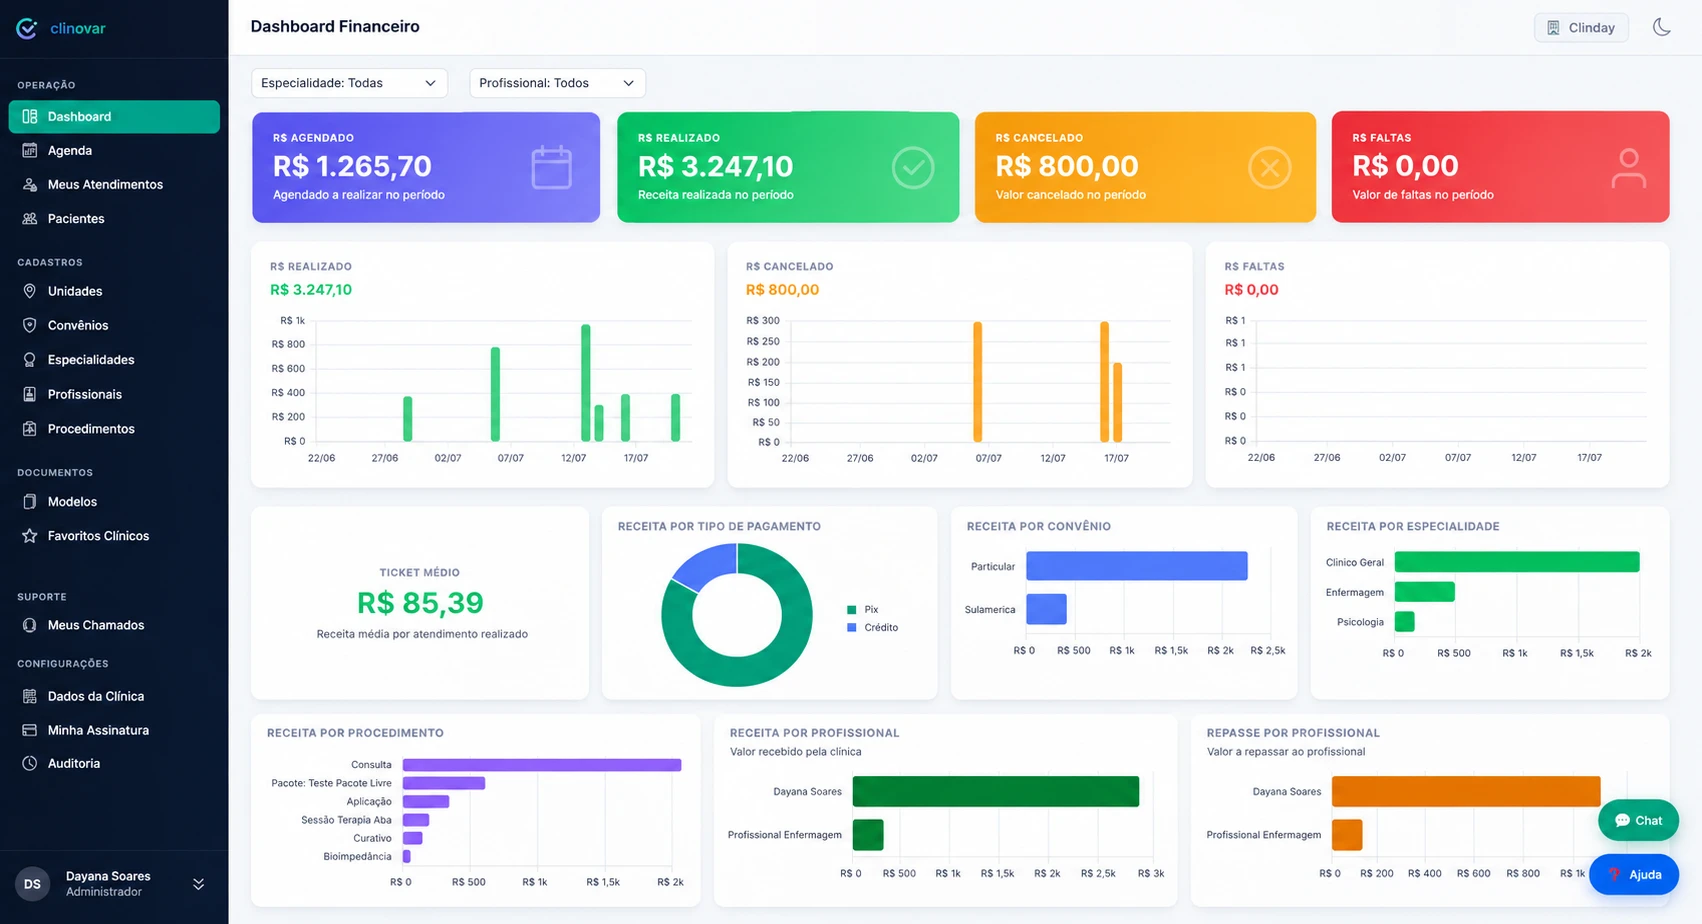Click the Especialidades icon
Viewport: 1702px width, 924px height.
pyautogui.click(x=30, y=360)
